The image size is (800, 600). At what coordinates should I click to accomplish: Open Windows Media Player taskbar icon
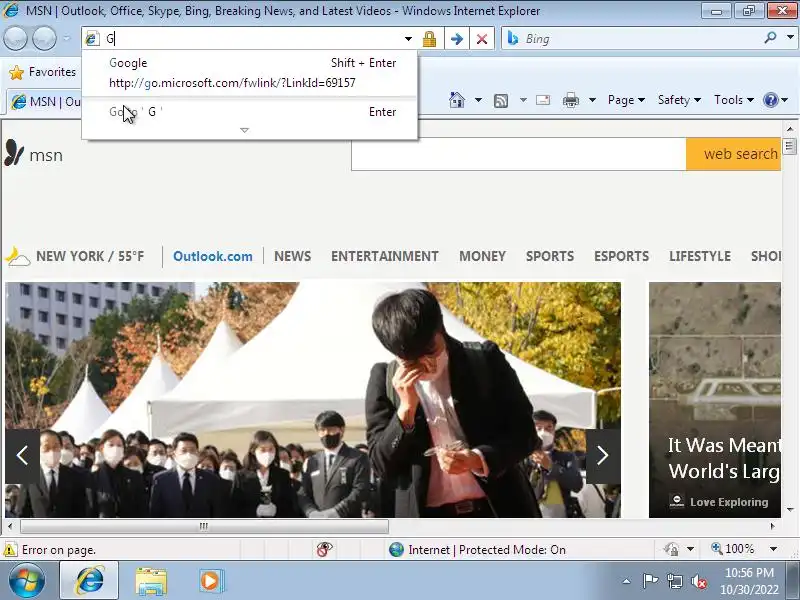pyautogui.click(x=211, y=581)
